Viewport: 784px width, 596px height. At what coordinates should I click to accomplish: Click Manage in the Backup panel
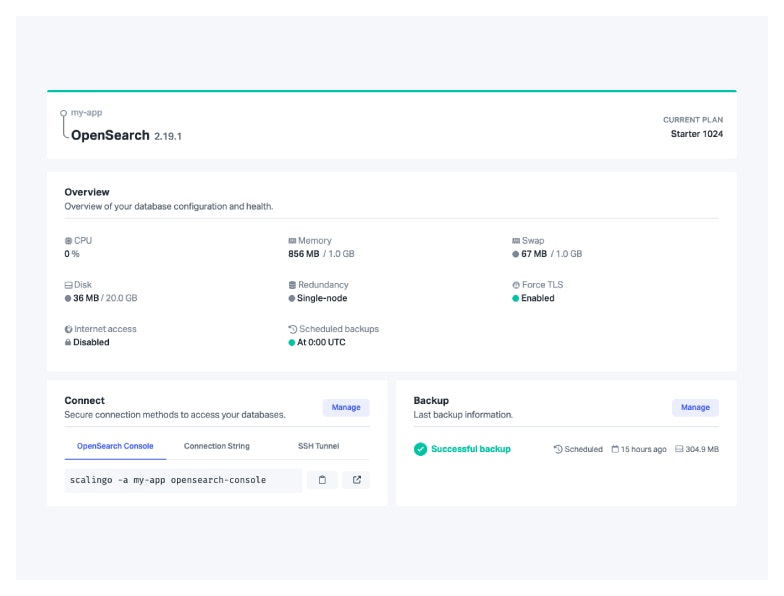point(695,408)
